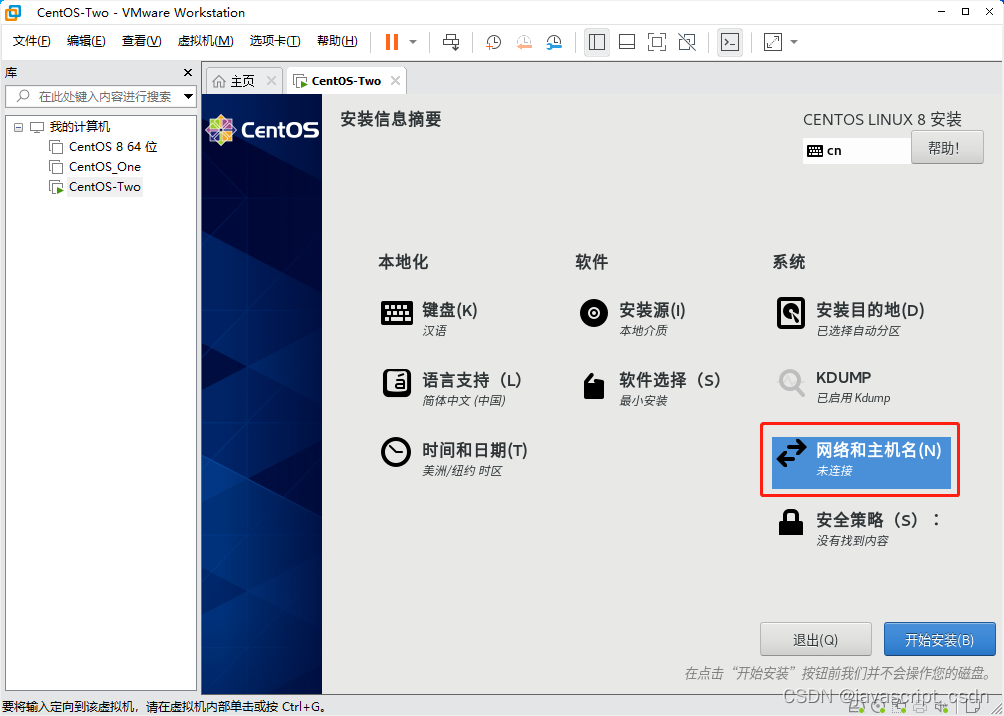Open 时间和日期(T) settings
The image size is (1004, 716).
coord(454,459)
